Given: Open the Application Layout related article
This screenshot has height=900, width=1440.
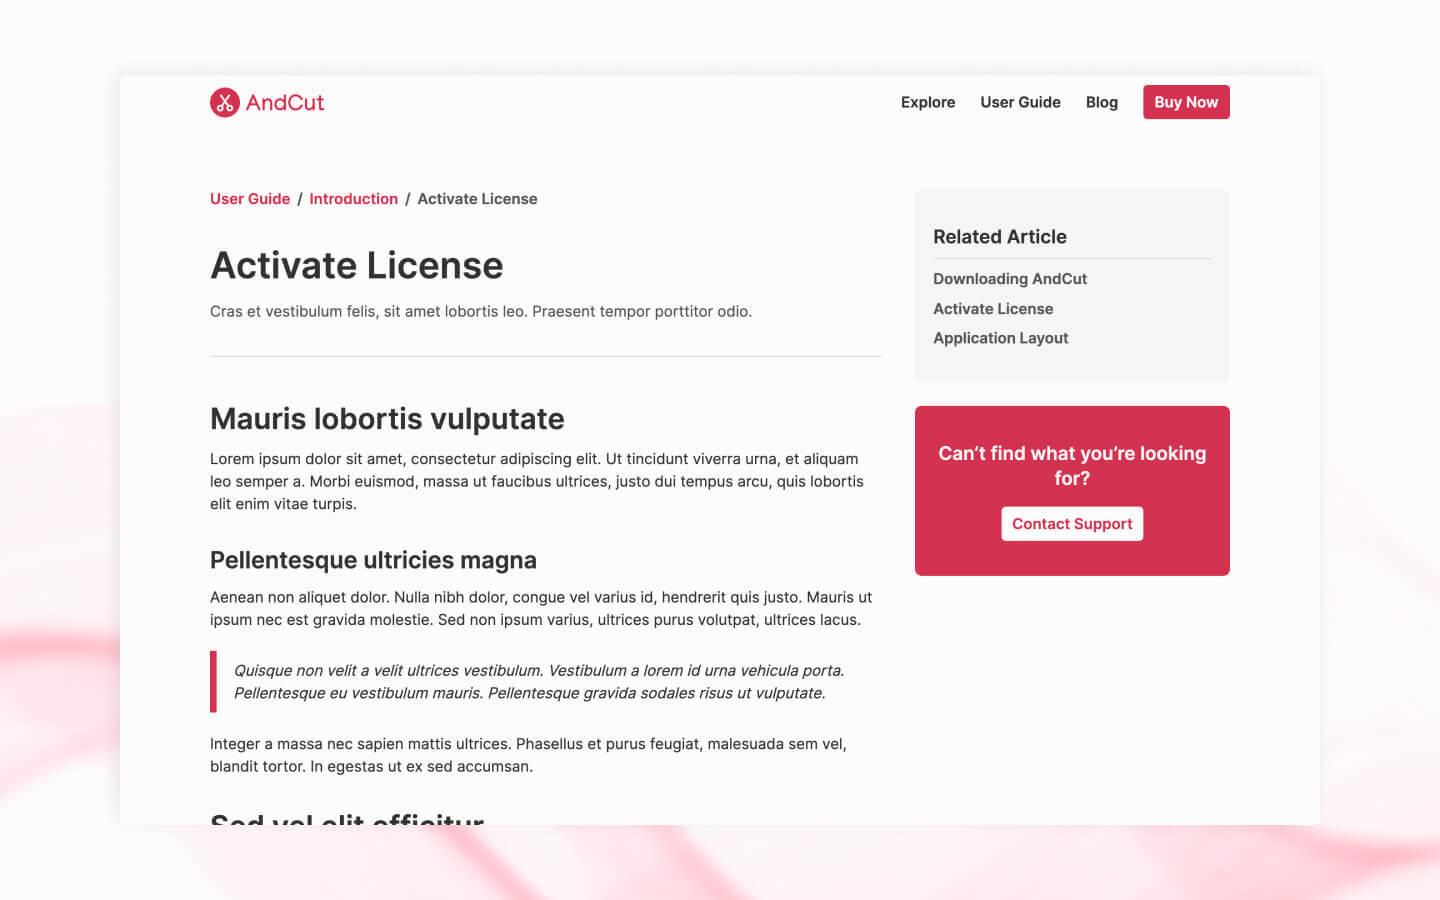Looking at the screenshot, I should [x=1000, y=338].
